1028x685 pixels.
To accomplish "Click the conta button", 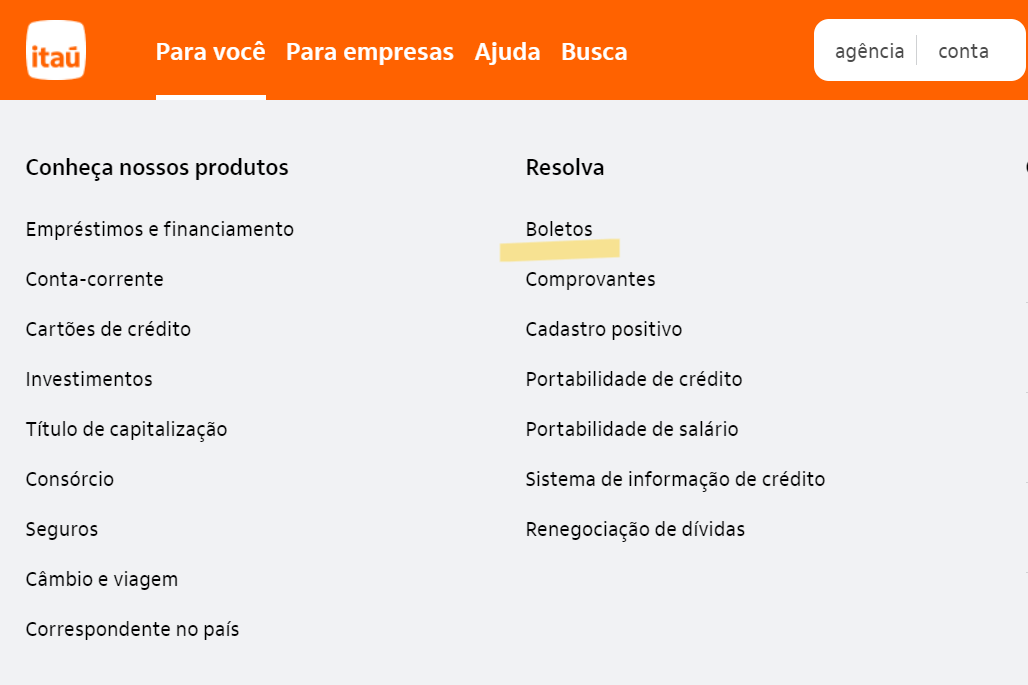I will (963, 51).
